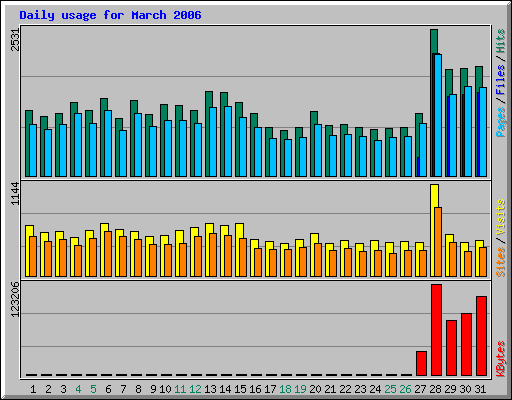Click day 20 on the x-axis

pos(315,389)
